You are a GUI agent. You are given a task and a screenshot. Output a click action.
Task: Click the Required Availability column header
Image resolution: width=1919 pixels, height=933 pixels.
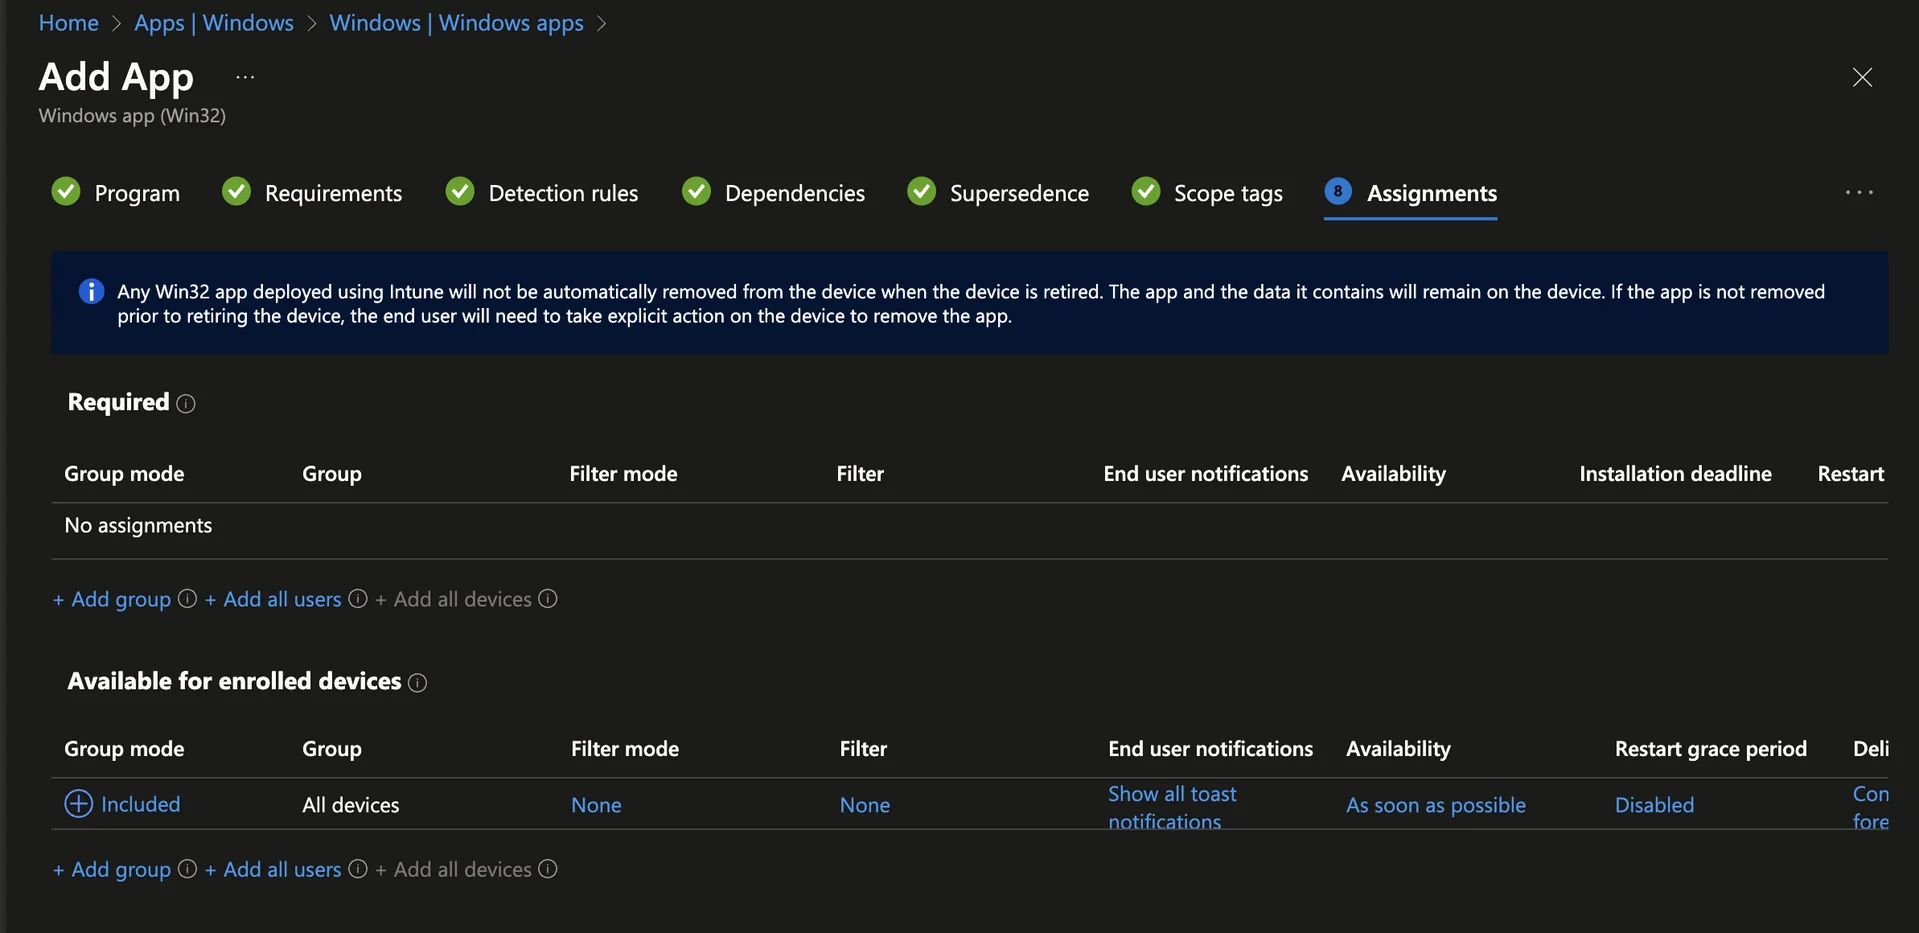click(x=1393, y=473)
